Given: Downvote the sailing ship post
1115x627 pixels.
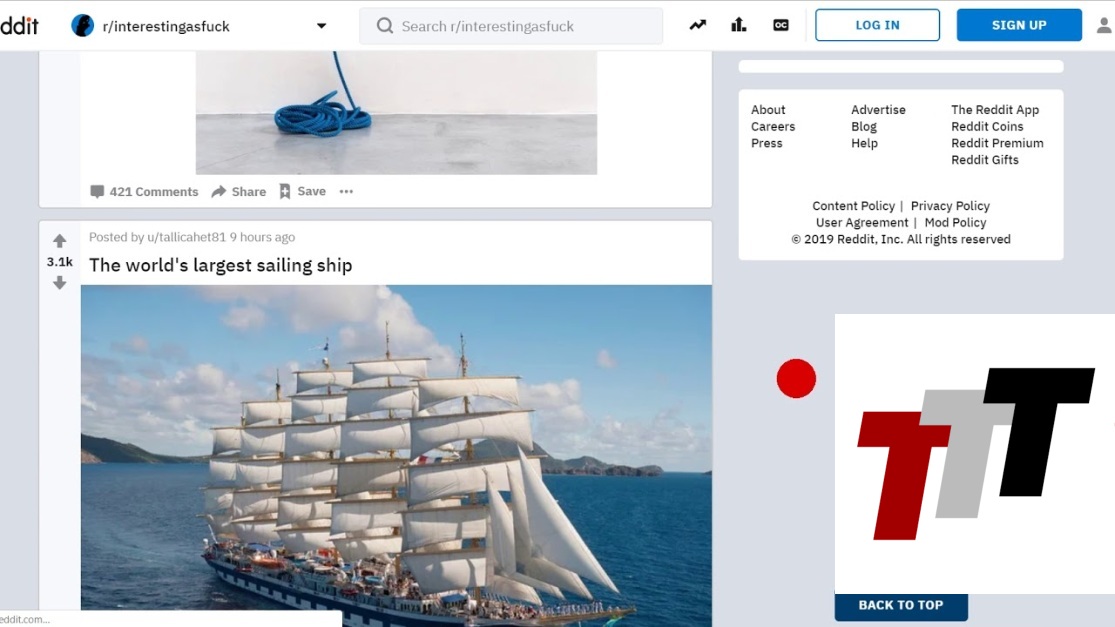Looking at the screenshot, I should click(x=60, y=283).
